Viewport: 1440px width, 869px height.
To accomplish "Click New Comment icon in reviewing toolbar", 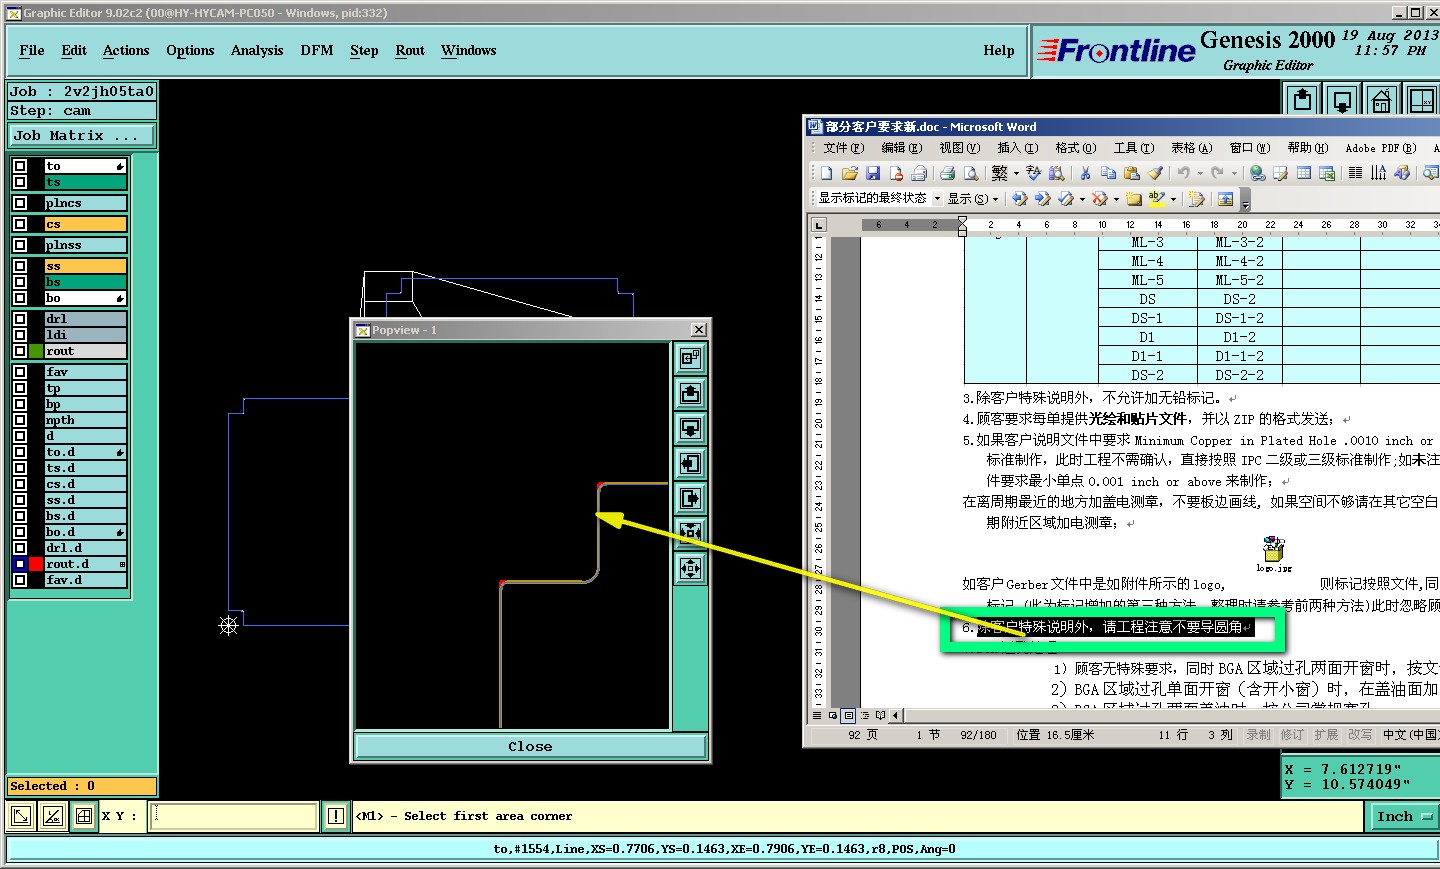I will 1133,198.
